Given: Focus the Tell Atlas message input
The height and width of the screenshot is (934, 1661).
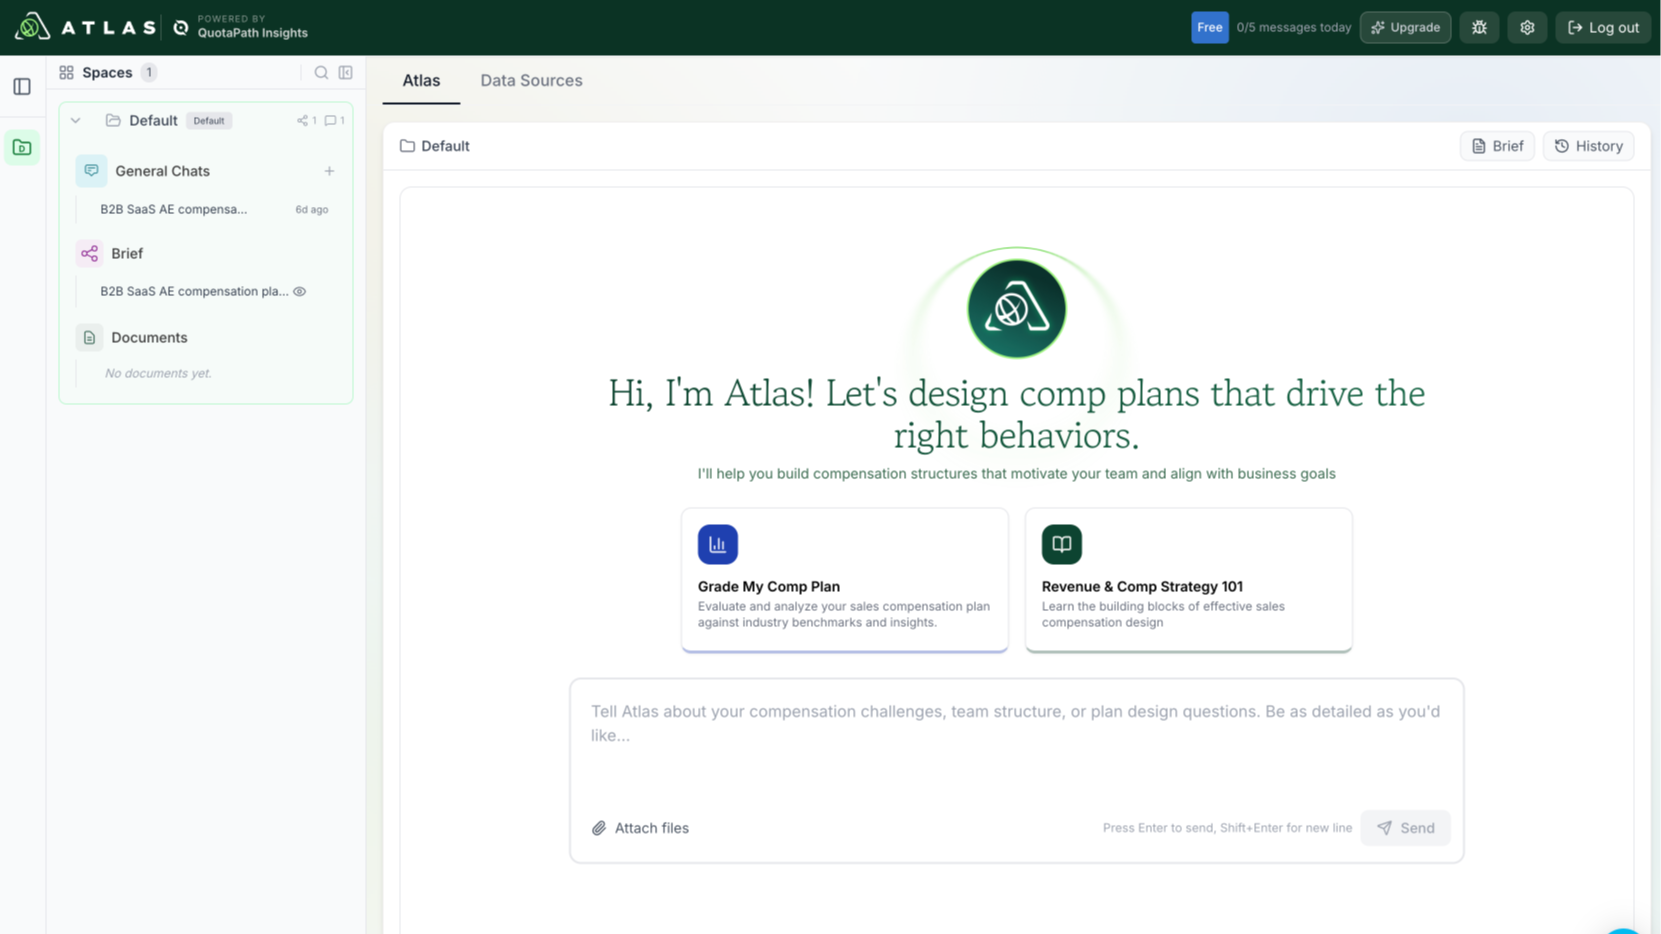Looking at the screenshot, I should (1016, 745).
